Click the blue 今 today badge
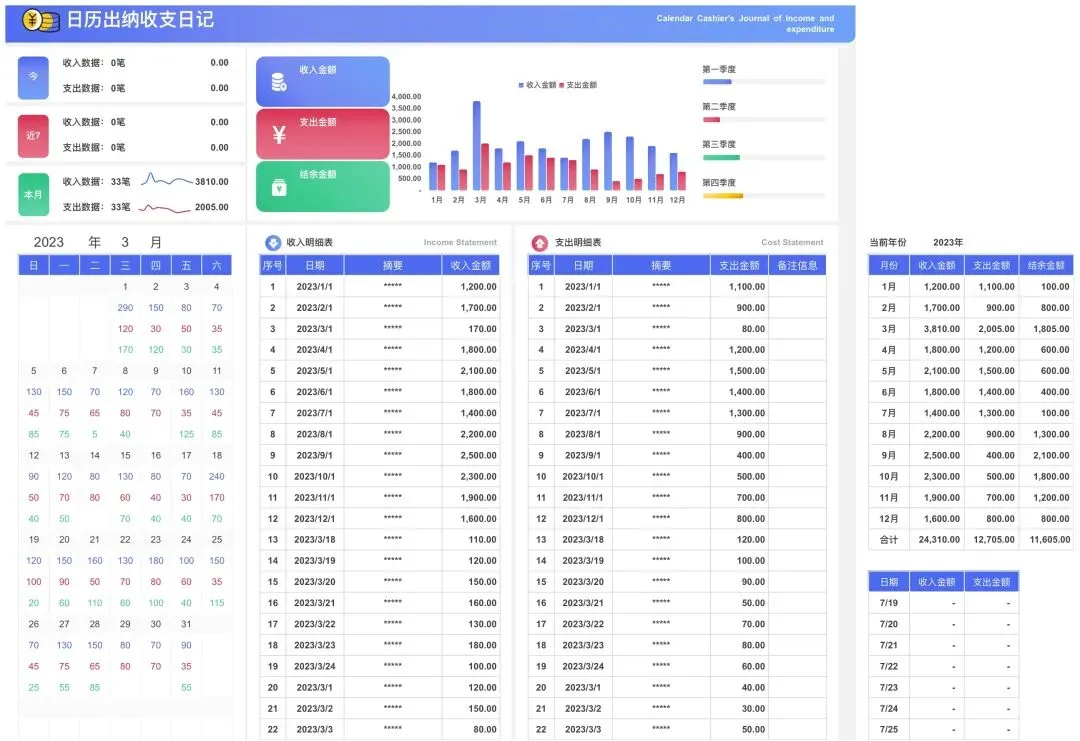The width and height of the screenshot is (1080, 741). [x=33, y=76]
